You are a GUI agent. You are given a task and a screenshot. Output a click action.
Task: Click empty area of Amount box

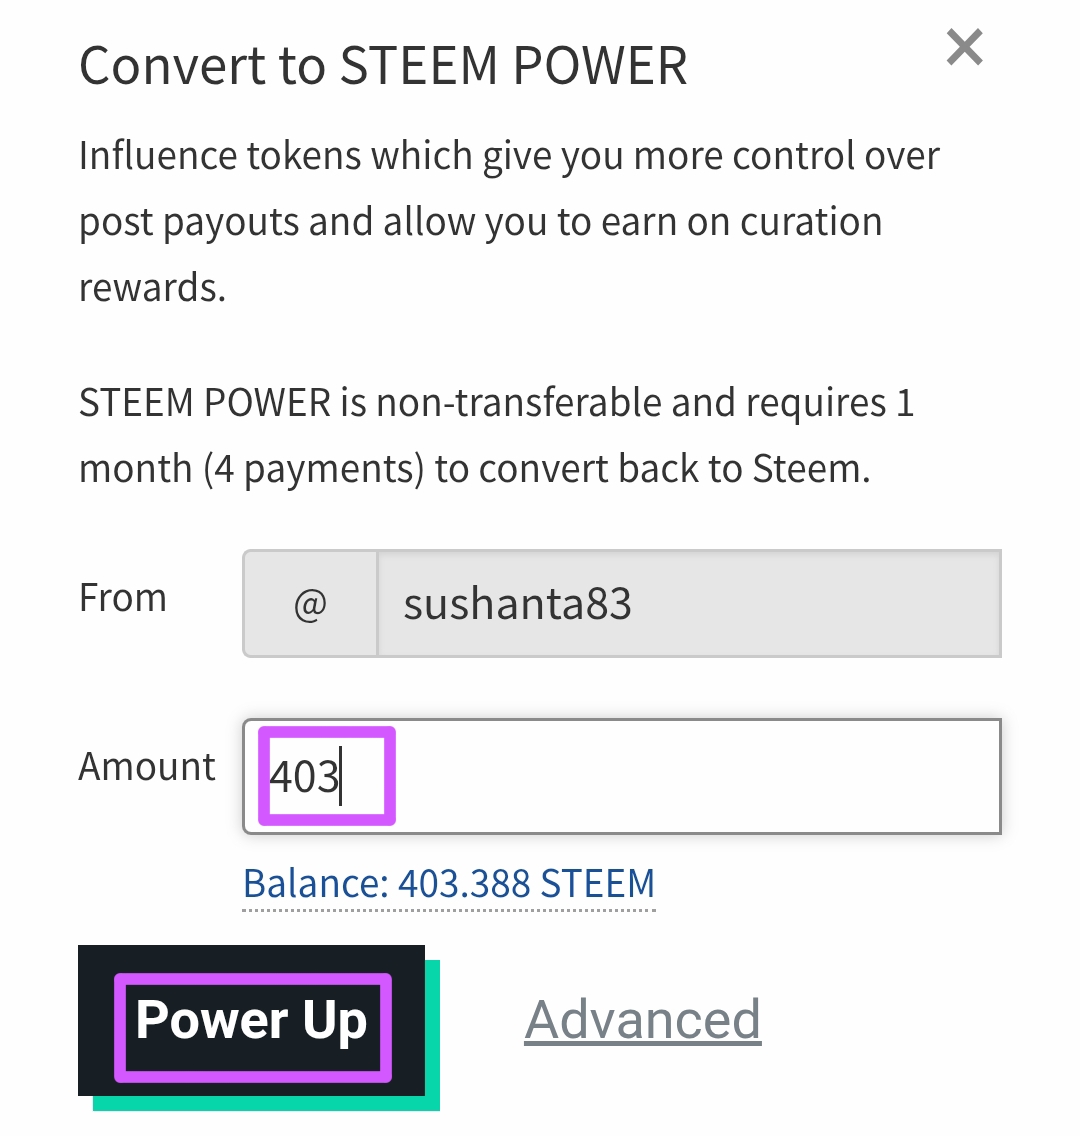695,776
